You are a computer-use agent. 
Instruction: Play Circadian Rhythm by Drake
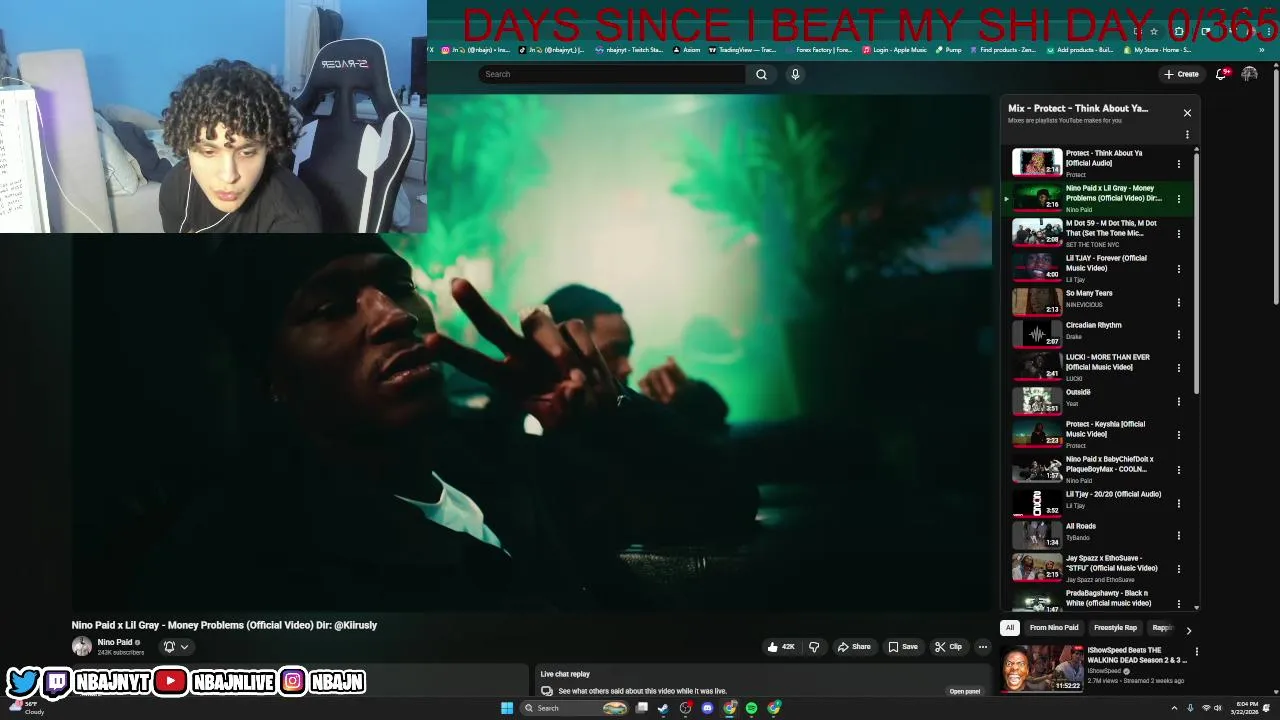[x=1037, y=334]
